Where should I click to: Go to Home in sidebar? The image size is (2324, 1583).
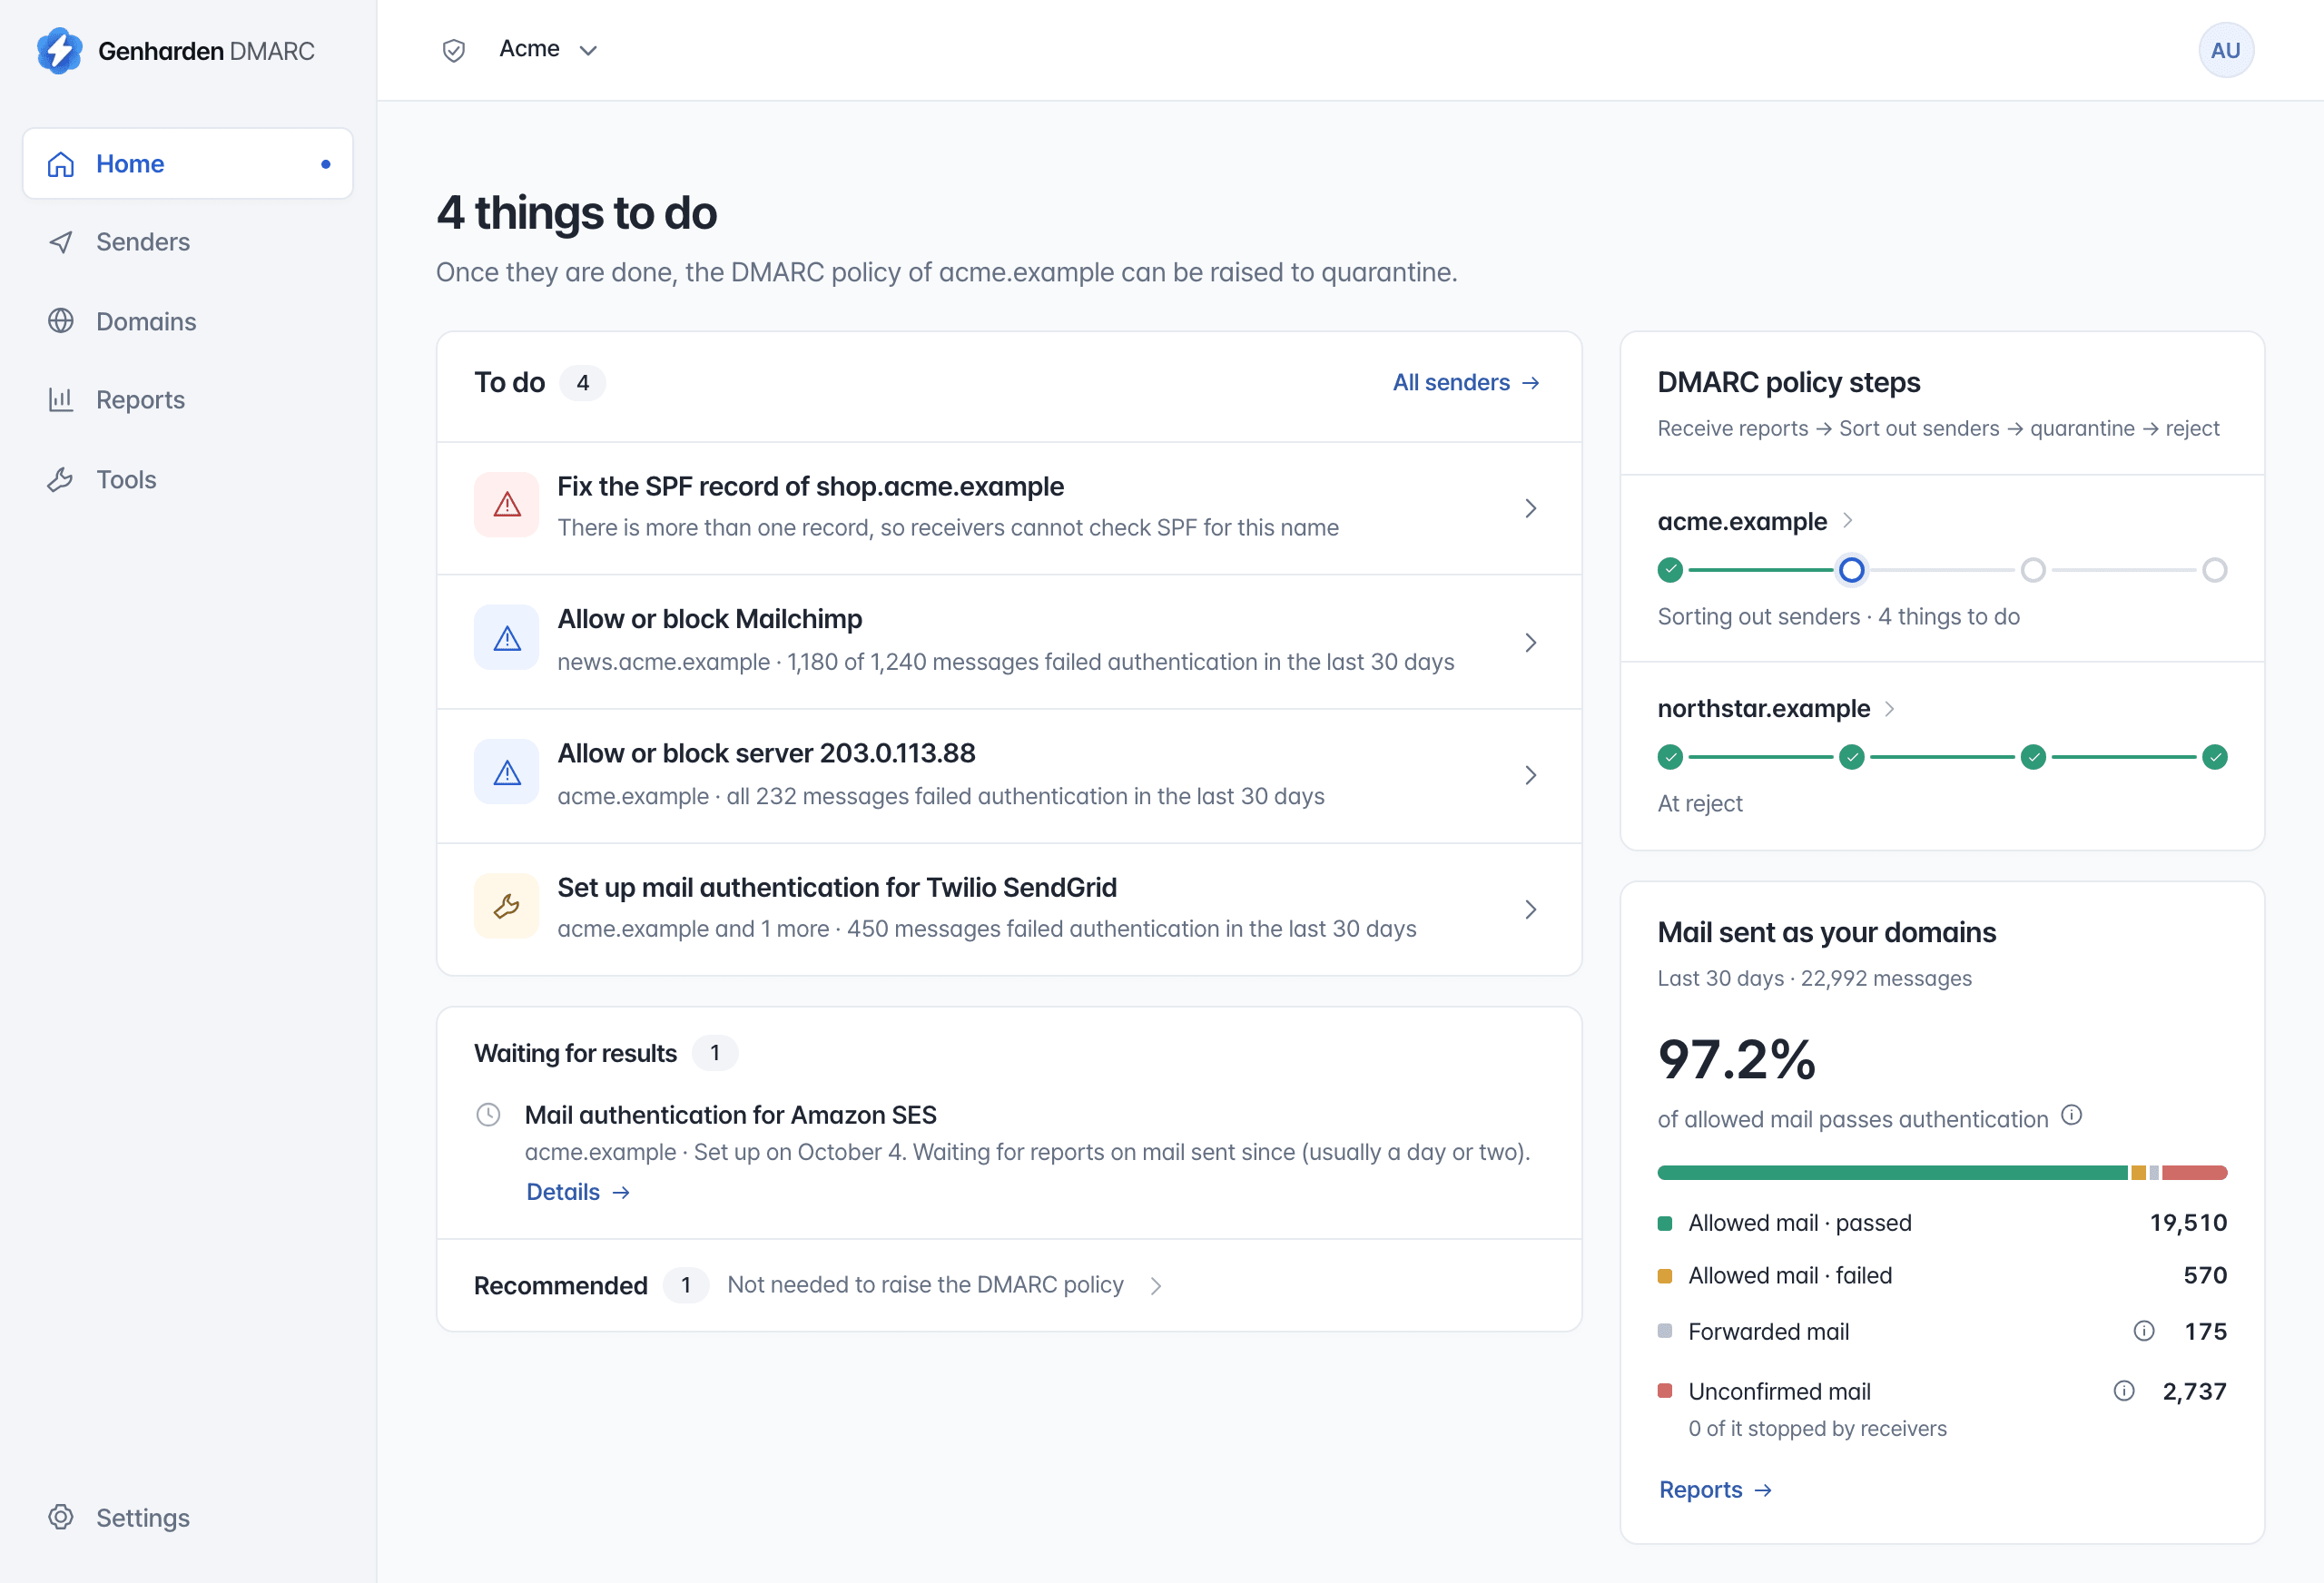click(x=188, y=163)
